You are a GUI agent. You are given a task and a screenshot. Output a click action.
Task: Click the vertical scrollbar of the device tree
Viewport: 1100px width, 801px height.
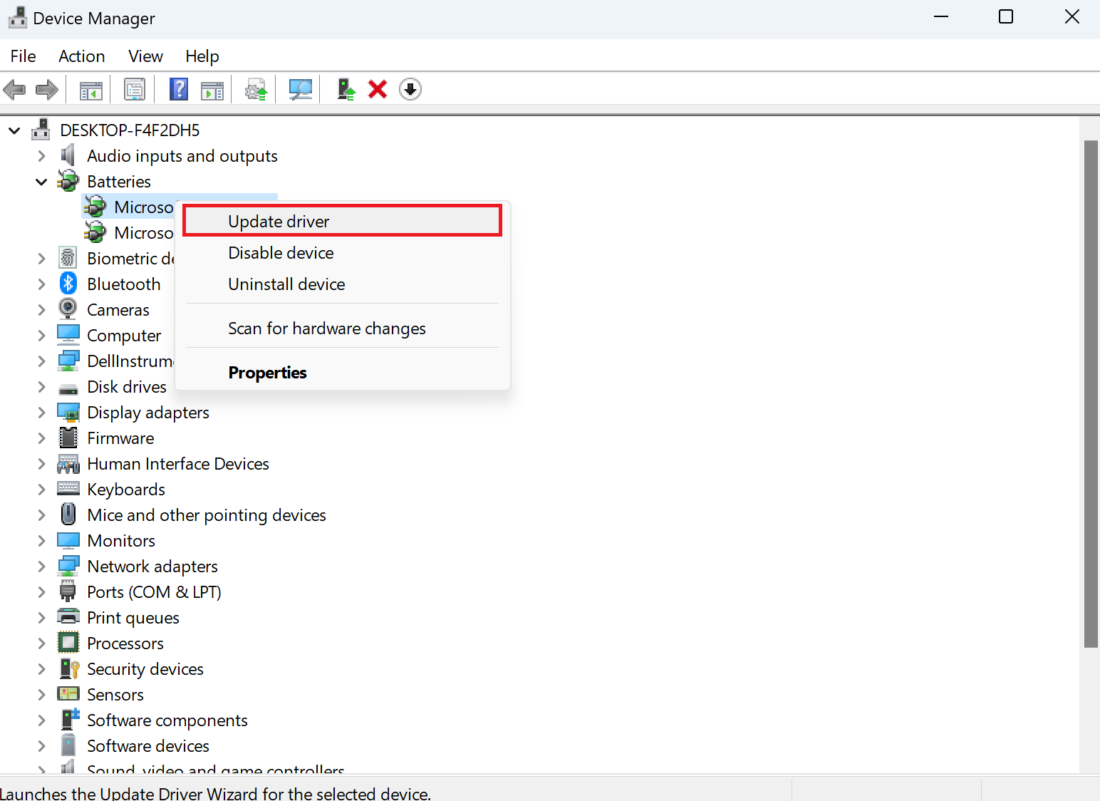click(x=1091, y=400)
